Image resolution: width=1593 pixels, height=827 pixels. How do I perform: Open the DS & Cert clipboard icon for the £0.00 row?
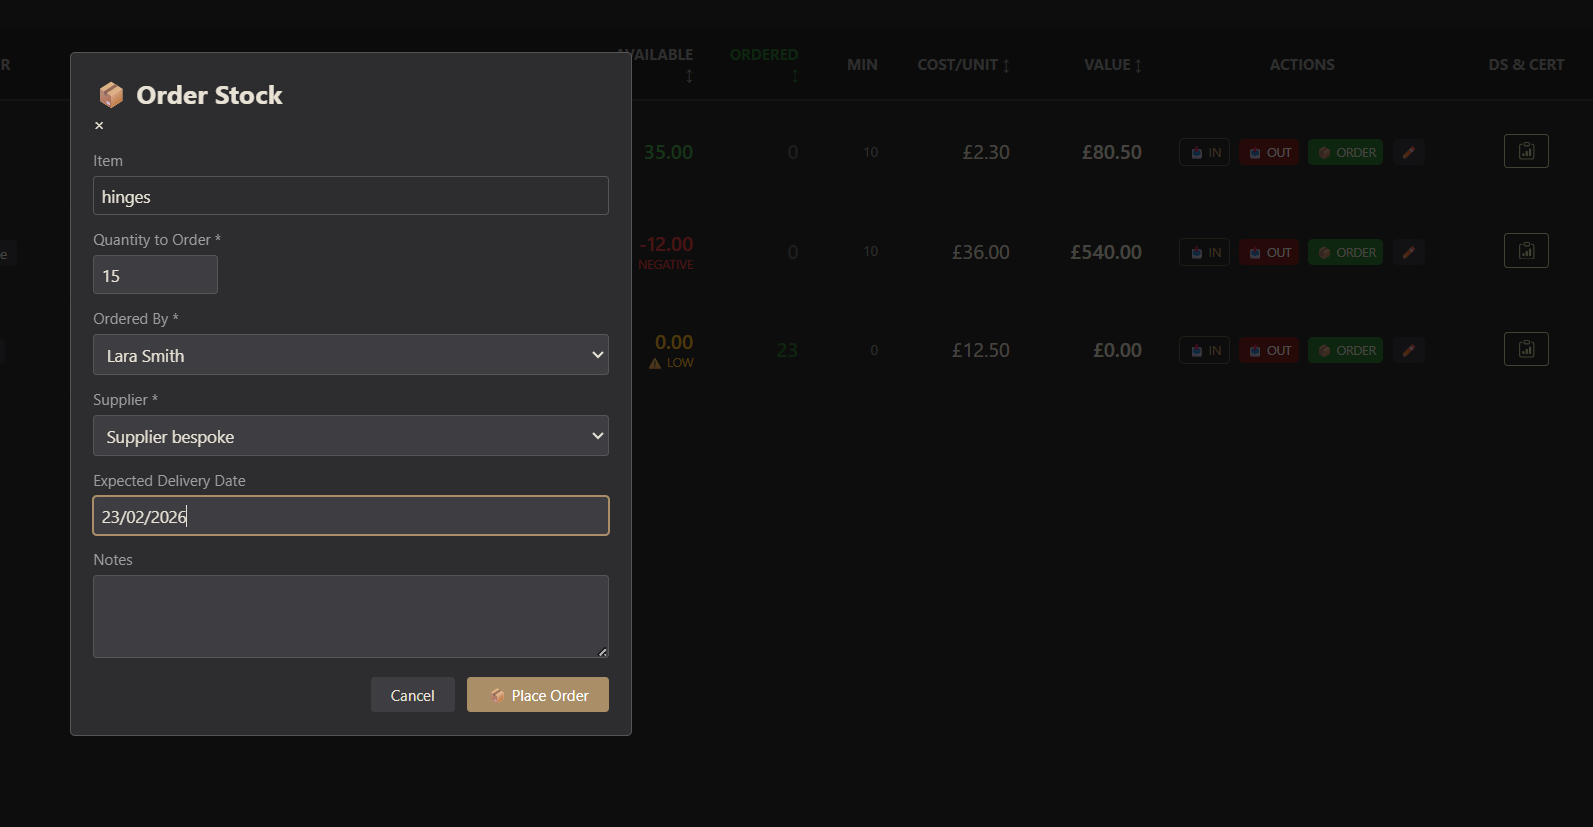coord(1525,349)
